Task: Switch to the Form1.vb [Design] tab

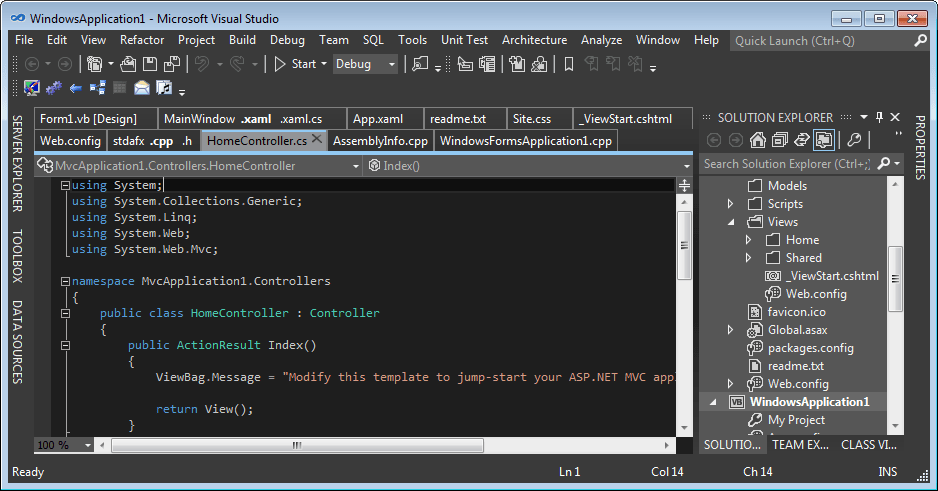Action: pyautogui.click(x=95, y=118)
